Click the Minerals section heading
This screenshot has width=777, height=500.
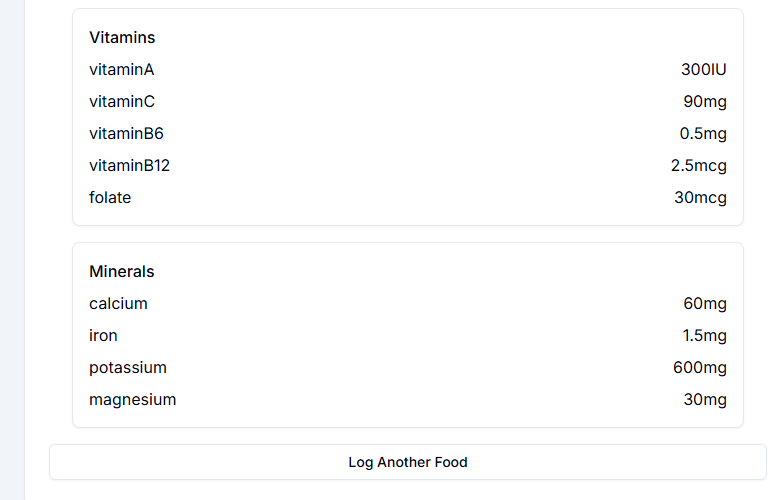coord(122,272)
